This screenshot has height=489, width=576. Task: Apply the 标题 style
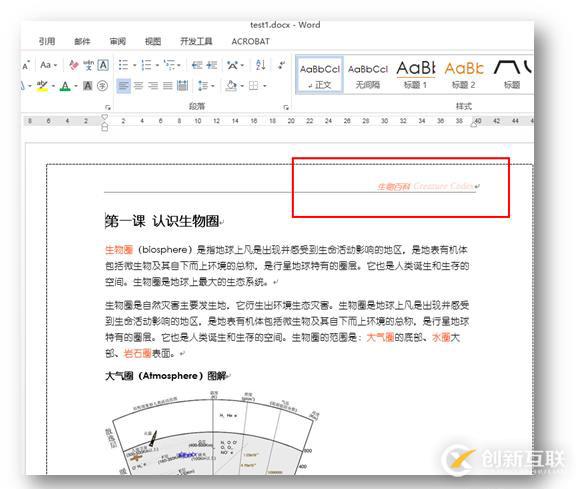[x=512, y=75]
